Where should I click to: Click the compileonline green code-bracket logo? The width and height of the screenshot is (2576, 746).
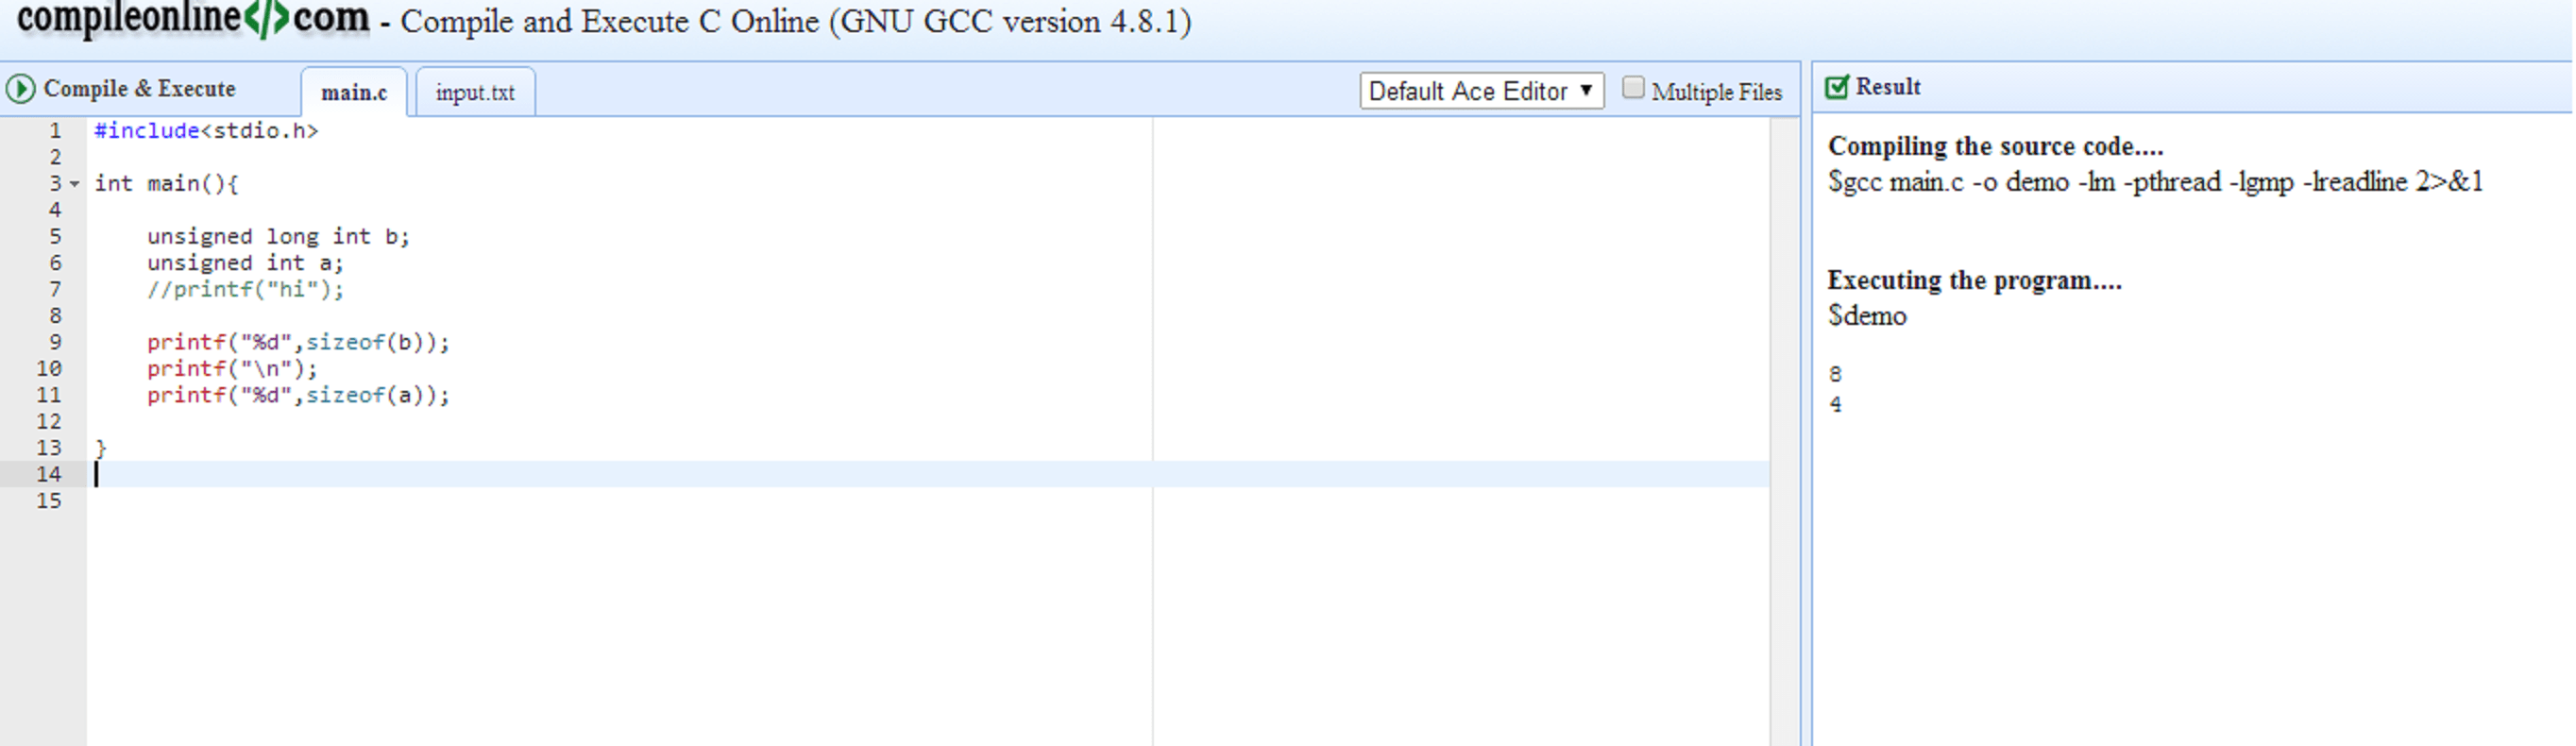click(267, 18)
